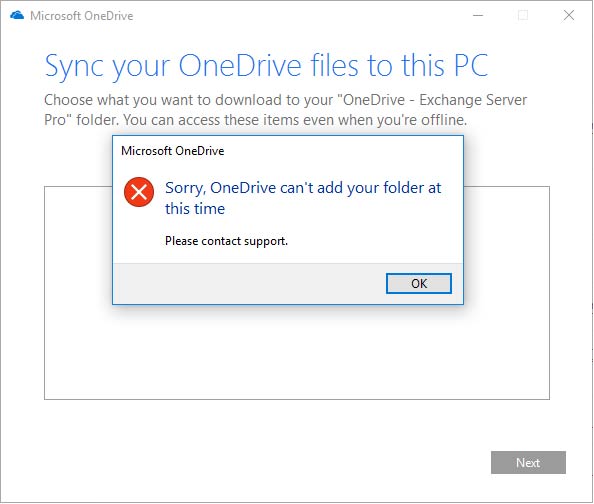Image resolution: width=594 pixels, height=504 pixels.
Task: Click the greyed-out Next button
Action: tap(528, 462)
